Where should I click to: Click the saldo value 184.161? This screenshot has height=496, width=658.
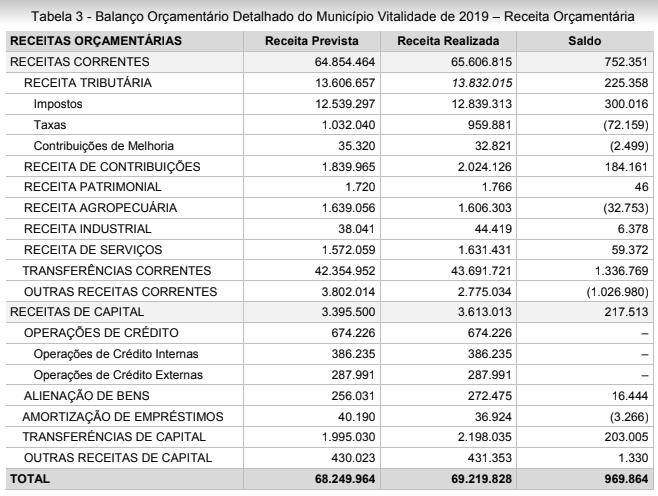click(x=626, y=167)
